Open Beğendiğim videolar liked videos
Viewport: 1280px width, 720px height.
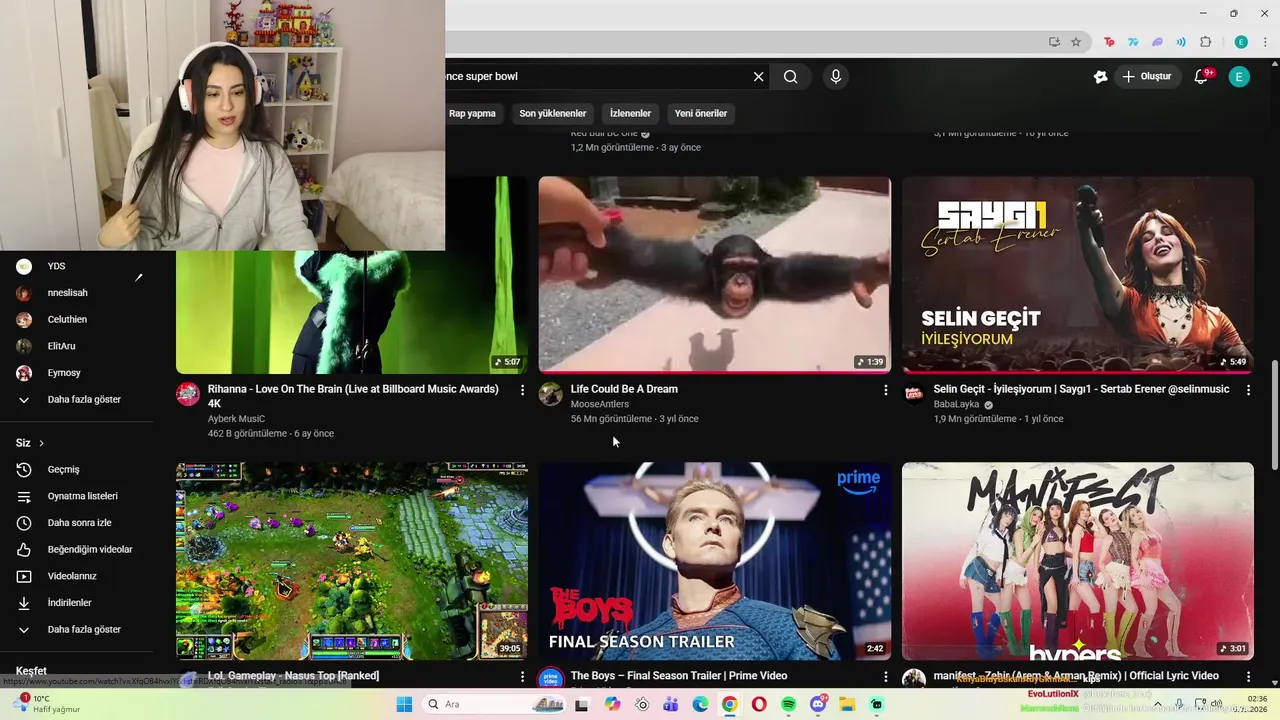[76, 549]
